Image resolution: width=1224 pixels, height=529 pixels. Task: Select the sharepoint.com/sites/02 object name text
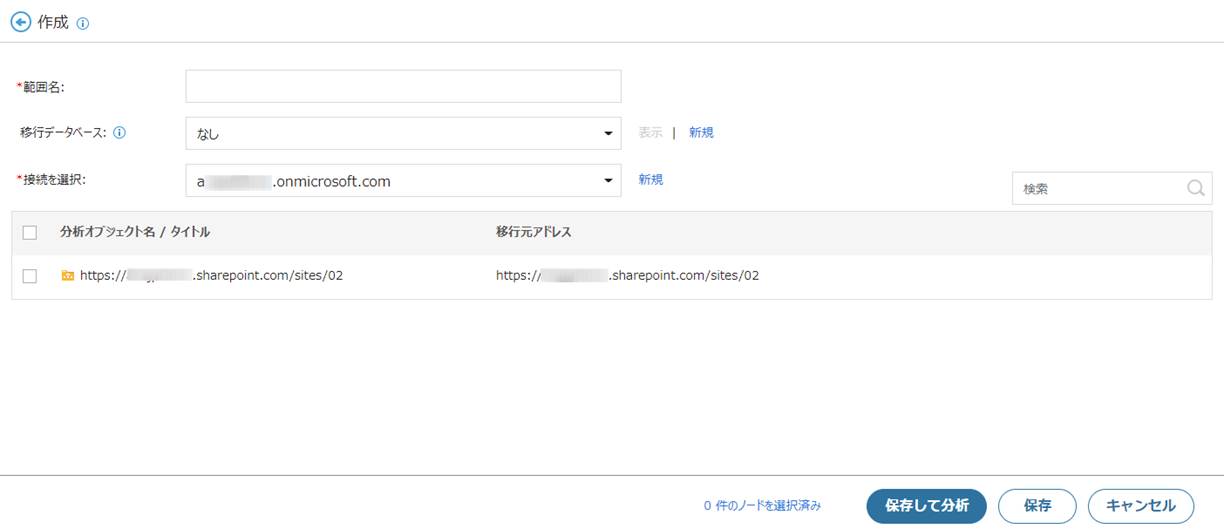[211, 275]
